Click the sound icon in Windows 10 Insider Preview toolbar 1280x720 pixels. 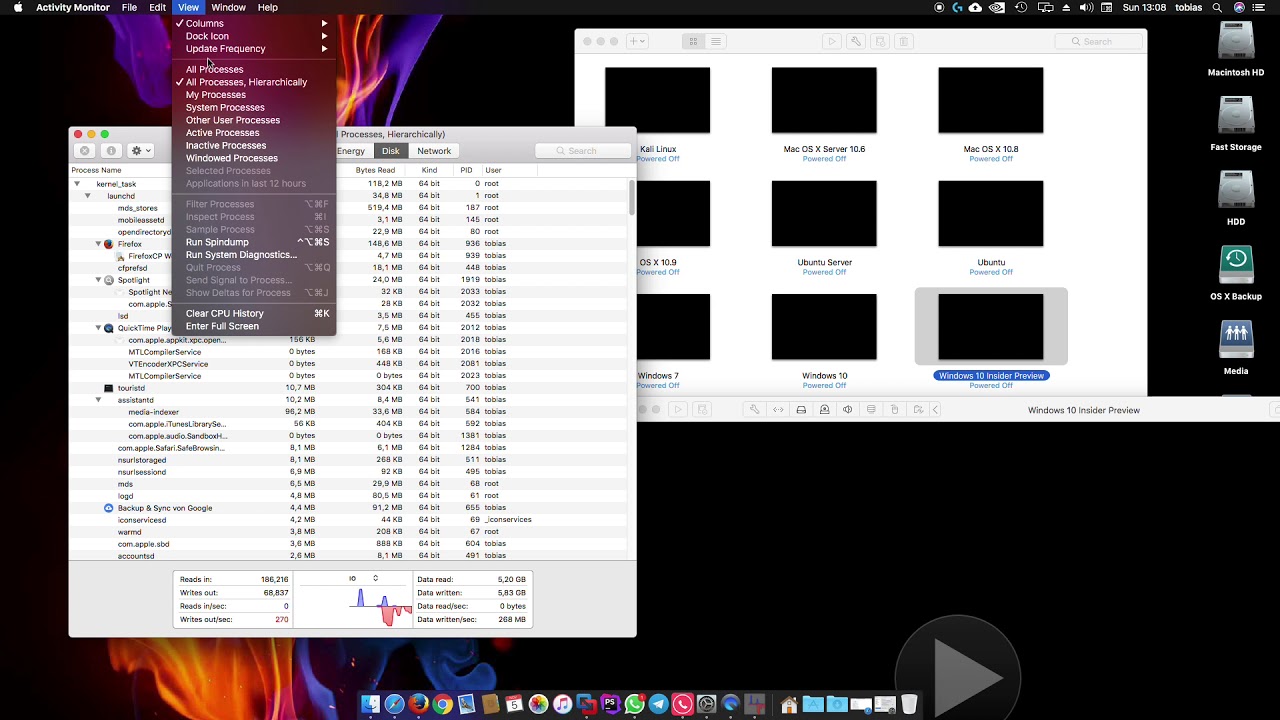tap(848, 410)
